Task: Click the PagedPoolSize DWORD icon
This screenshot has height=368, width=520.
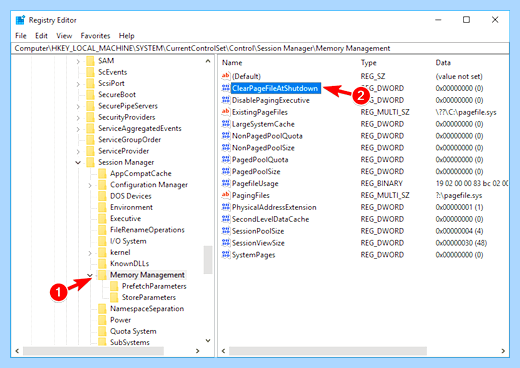Action: (x=226, y=171)
